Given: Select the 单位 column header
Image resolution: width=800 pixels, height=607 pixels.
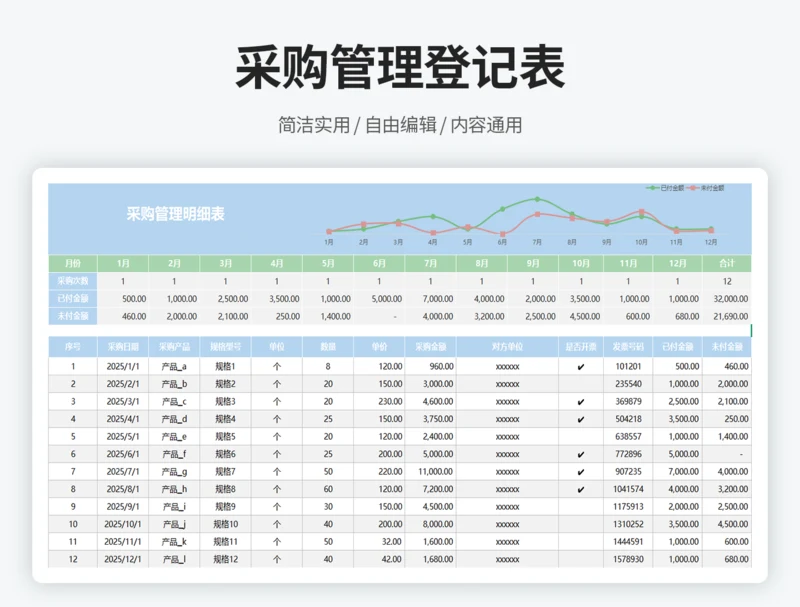Looking at the screenshot, I should pyautogui.click(x=277, y=347).
